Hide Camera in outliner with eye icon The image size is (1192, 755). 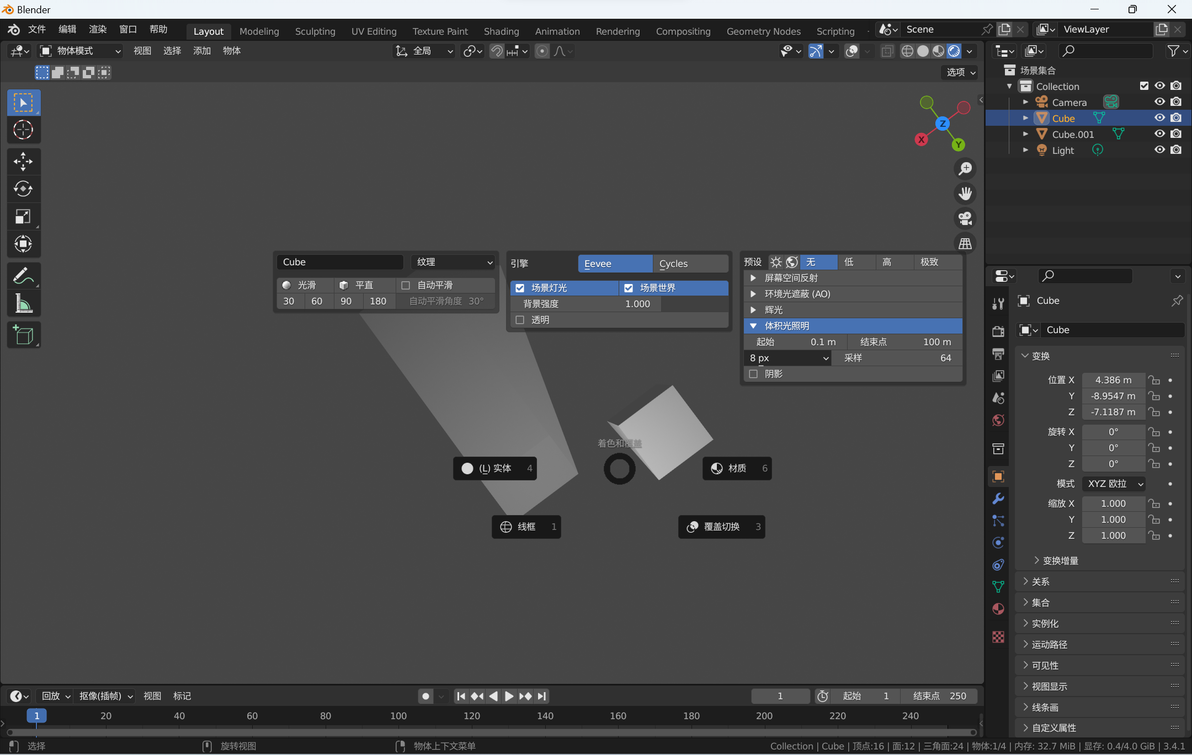point(1159,102)
